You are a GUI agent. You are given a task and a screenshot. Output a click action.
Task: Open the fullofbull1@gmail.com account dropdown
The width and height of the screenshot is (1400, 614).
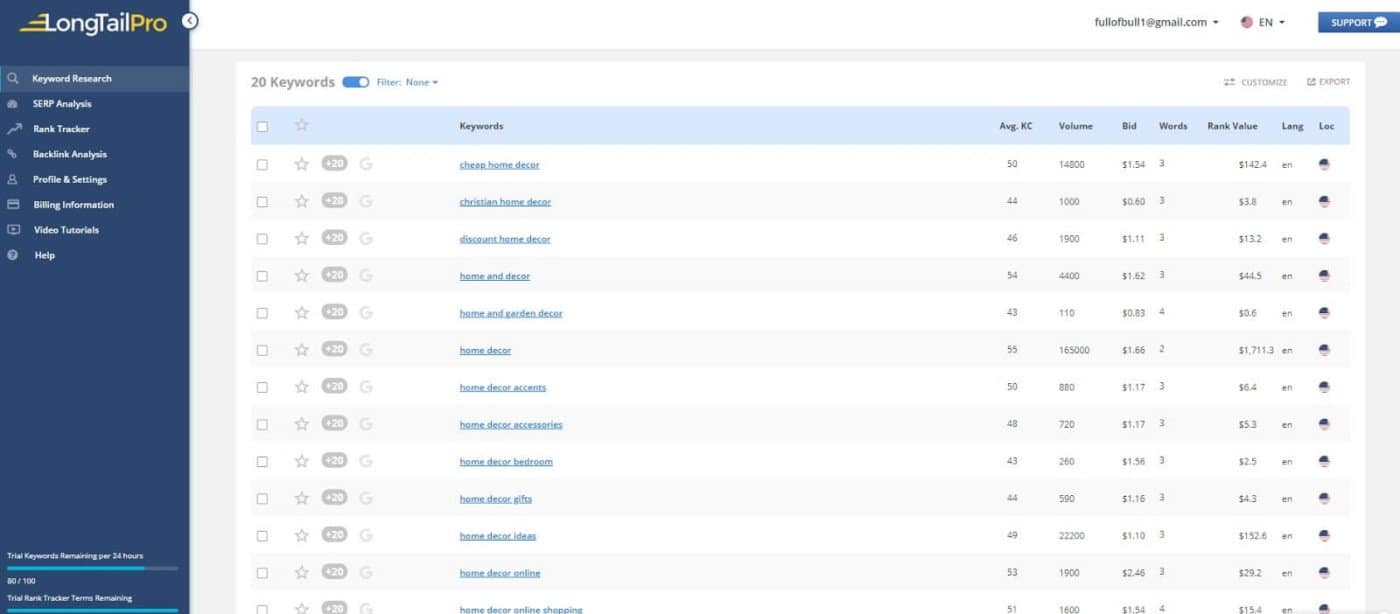click(x=1156, y=22)
